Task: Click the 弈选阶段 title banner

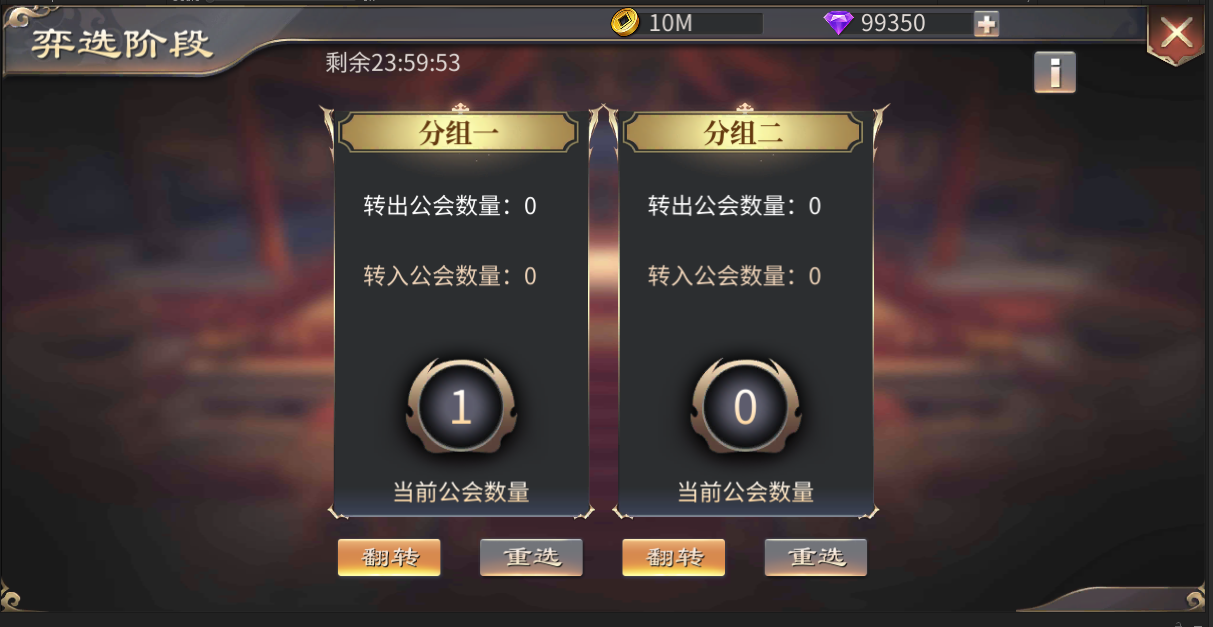Action: click(x=122, y=43)
